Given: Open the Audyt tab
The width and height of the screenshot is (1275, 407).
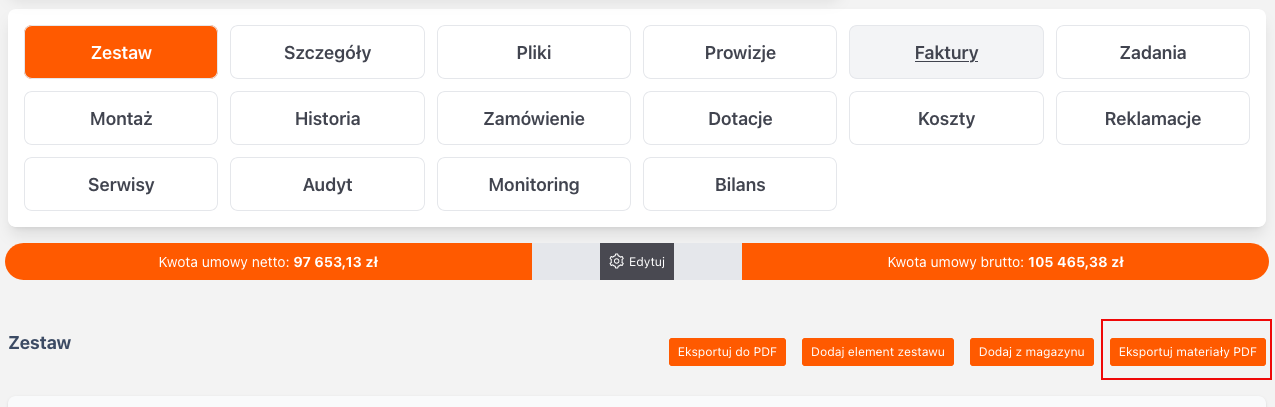Looking at the screenshot, I should click(x=327, y=184).
